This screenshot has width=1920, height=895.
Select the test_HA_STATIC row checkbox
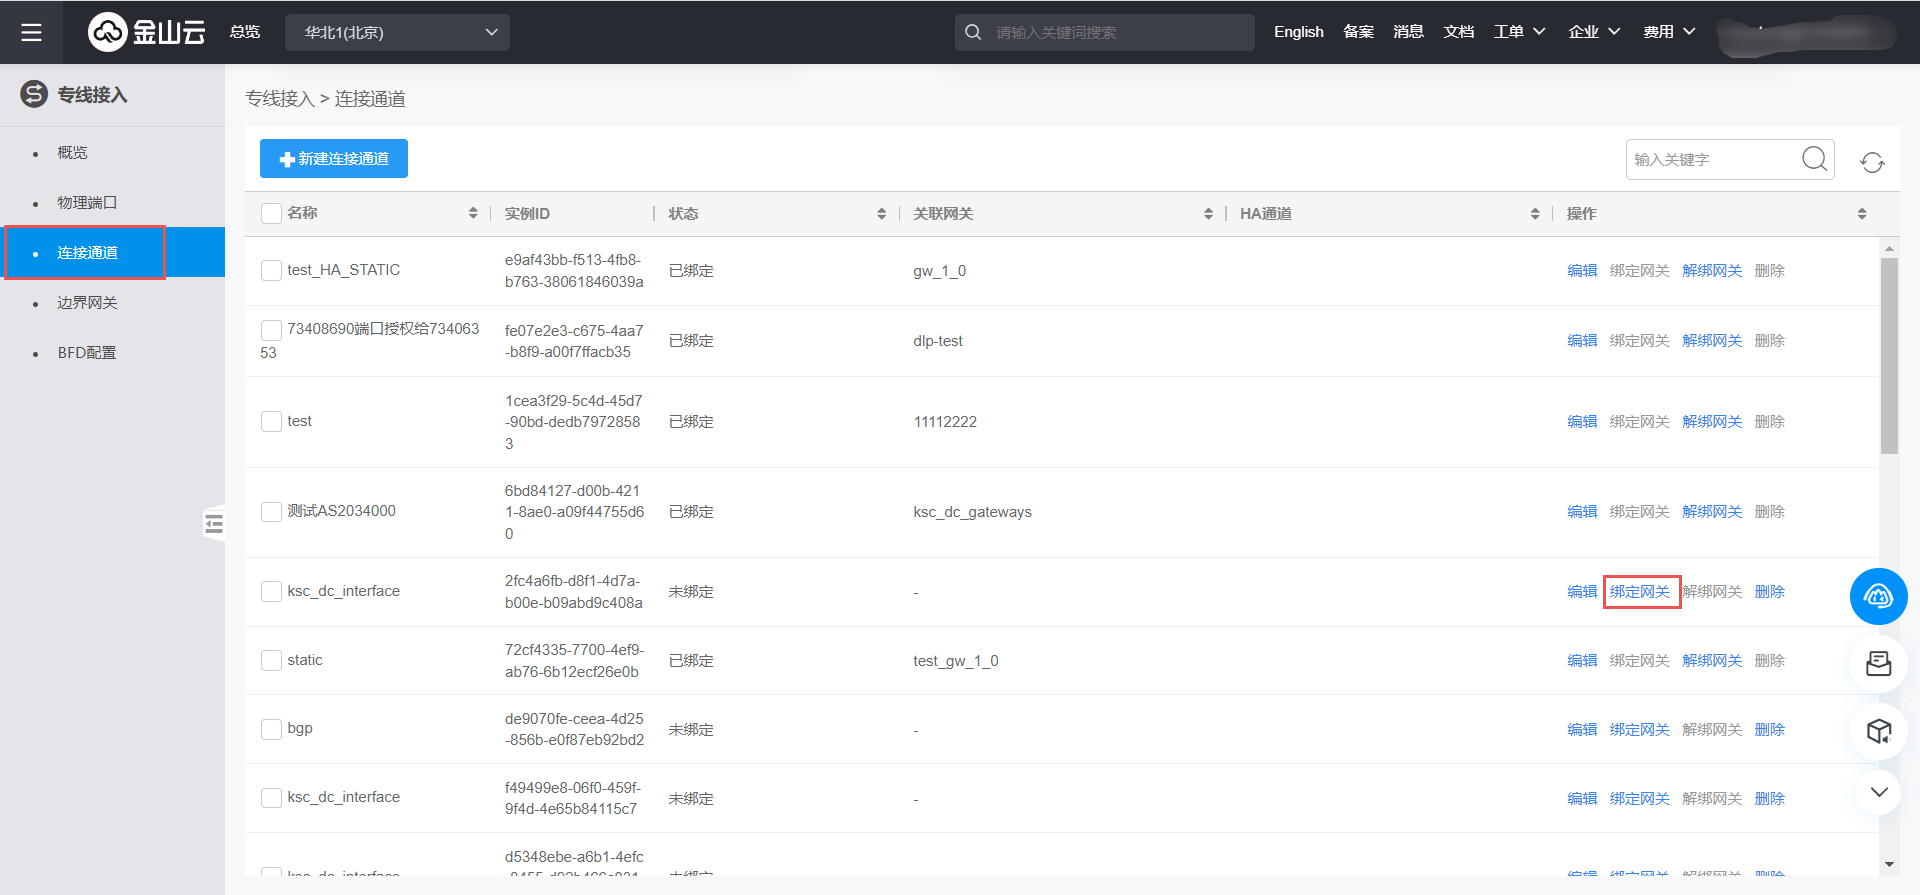271,270
